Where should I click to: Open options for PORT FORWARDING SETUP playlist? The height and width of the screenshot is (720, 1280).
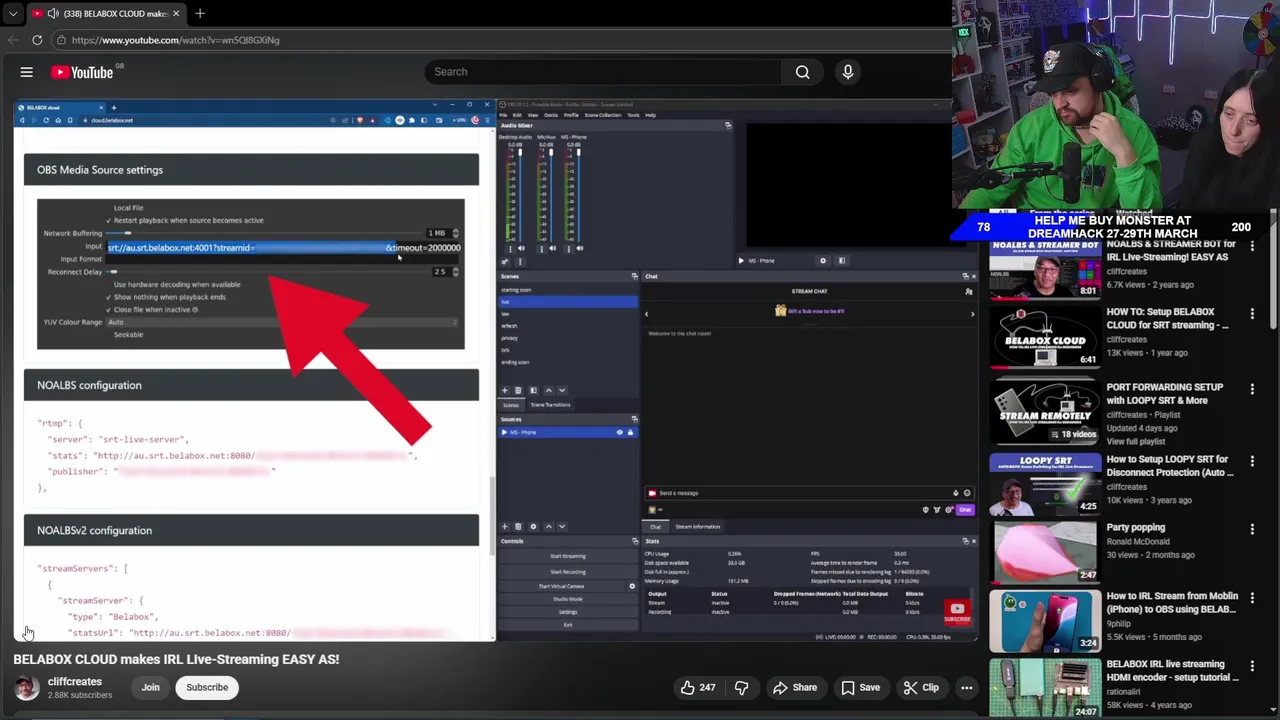coord(1252,388)
